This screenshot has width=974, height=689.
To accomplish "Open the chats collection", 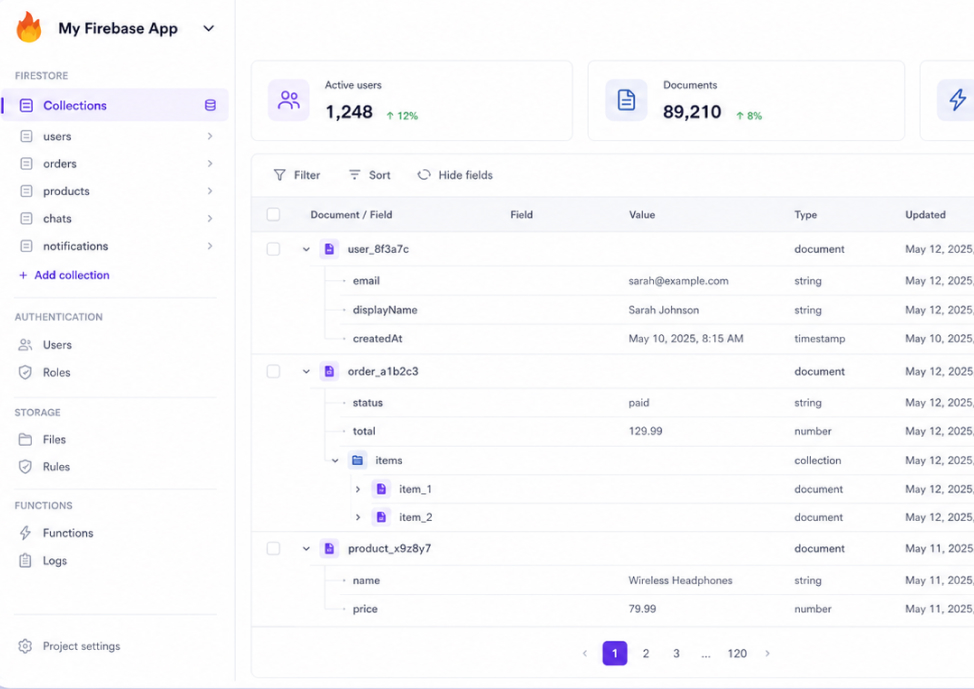I will pyautogui.click(x=57, y=218).
